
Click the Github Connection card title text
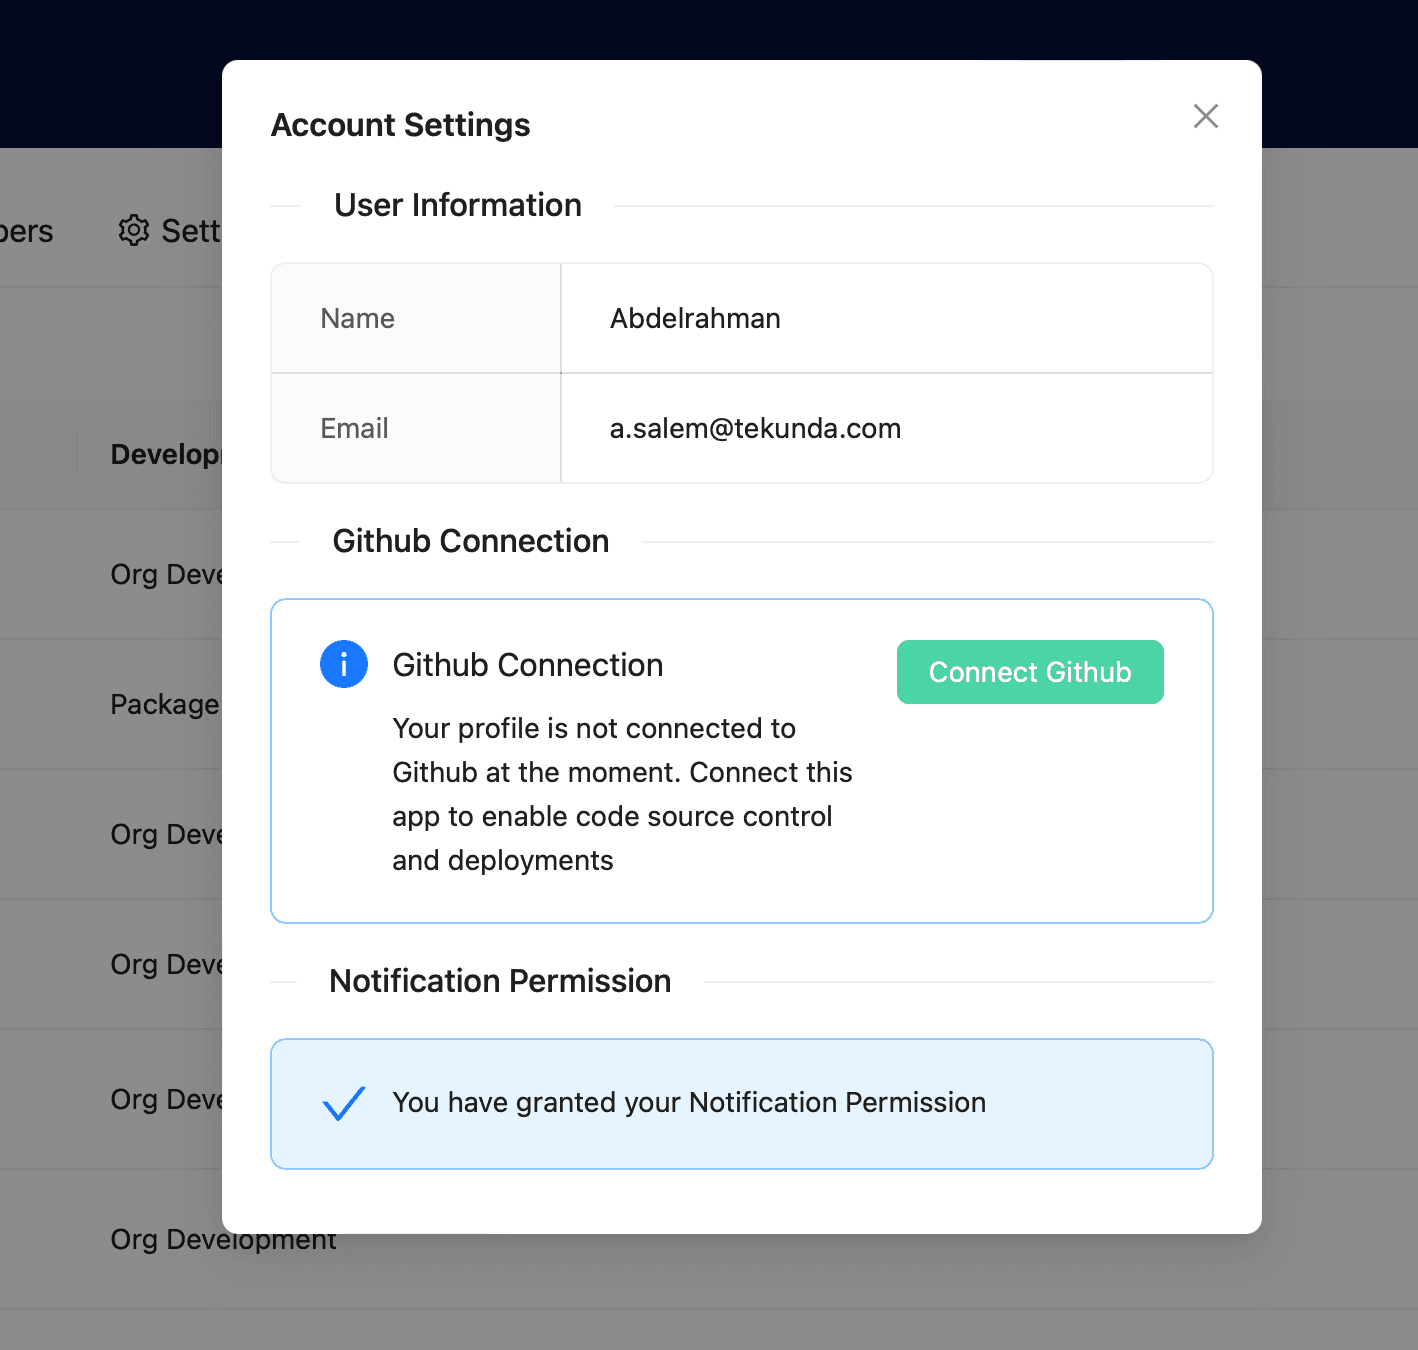click(527, 664)
